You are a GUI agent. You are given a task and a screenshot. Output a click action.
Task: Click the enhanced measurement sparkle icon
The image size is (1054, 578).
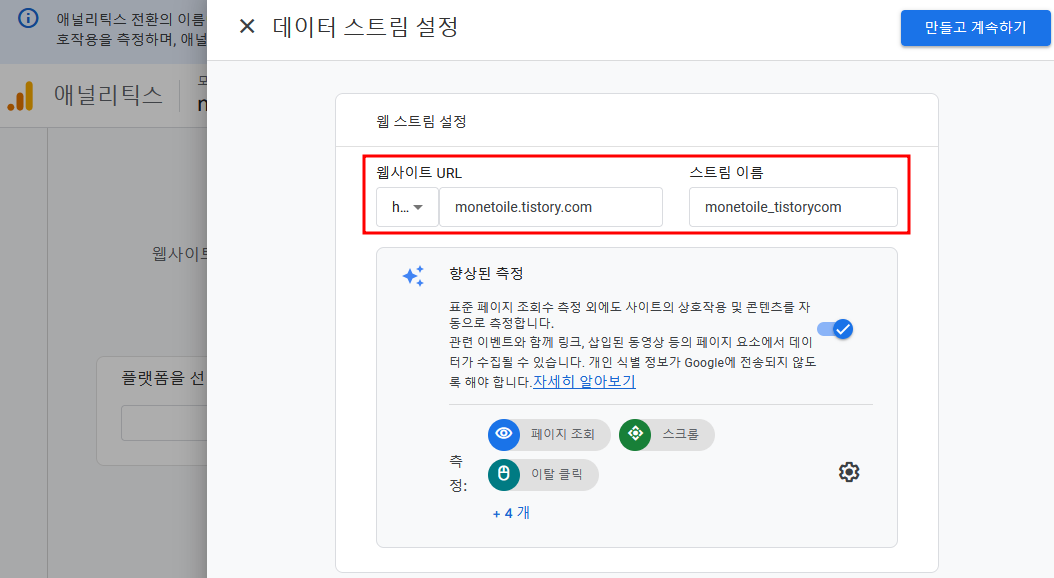pos(413,276)
